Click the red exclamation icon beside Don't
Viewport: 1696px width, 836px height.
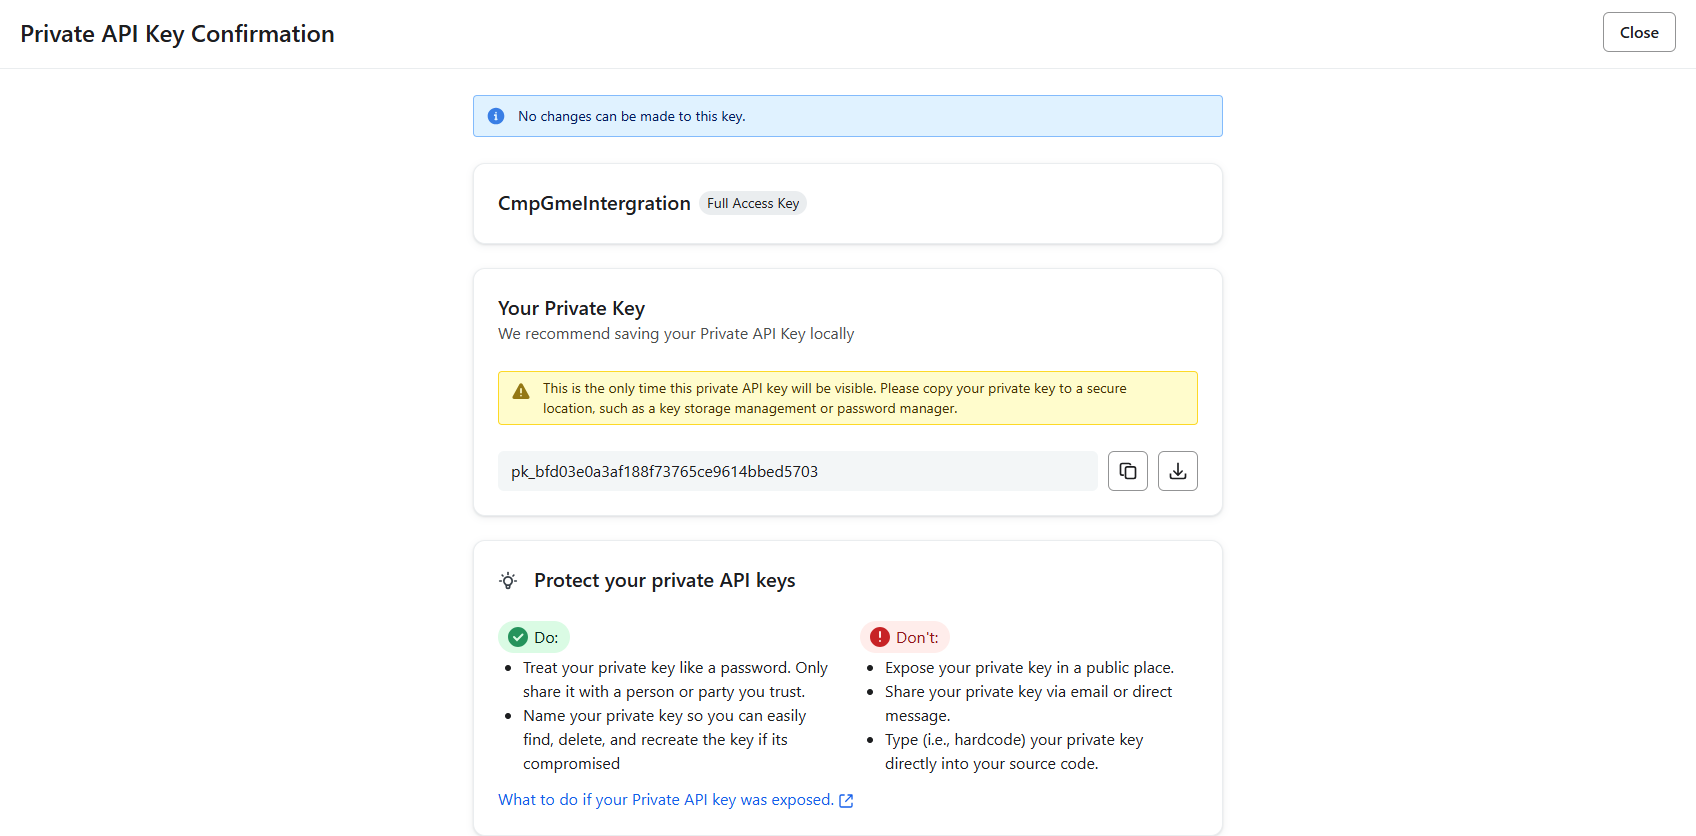pos(880,637)
